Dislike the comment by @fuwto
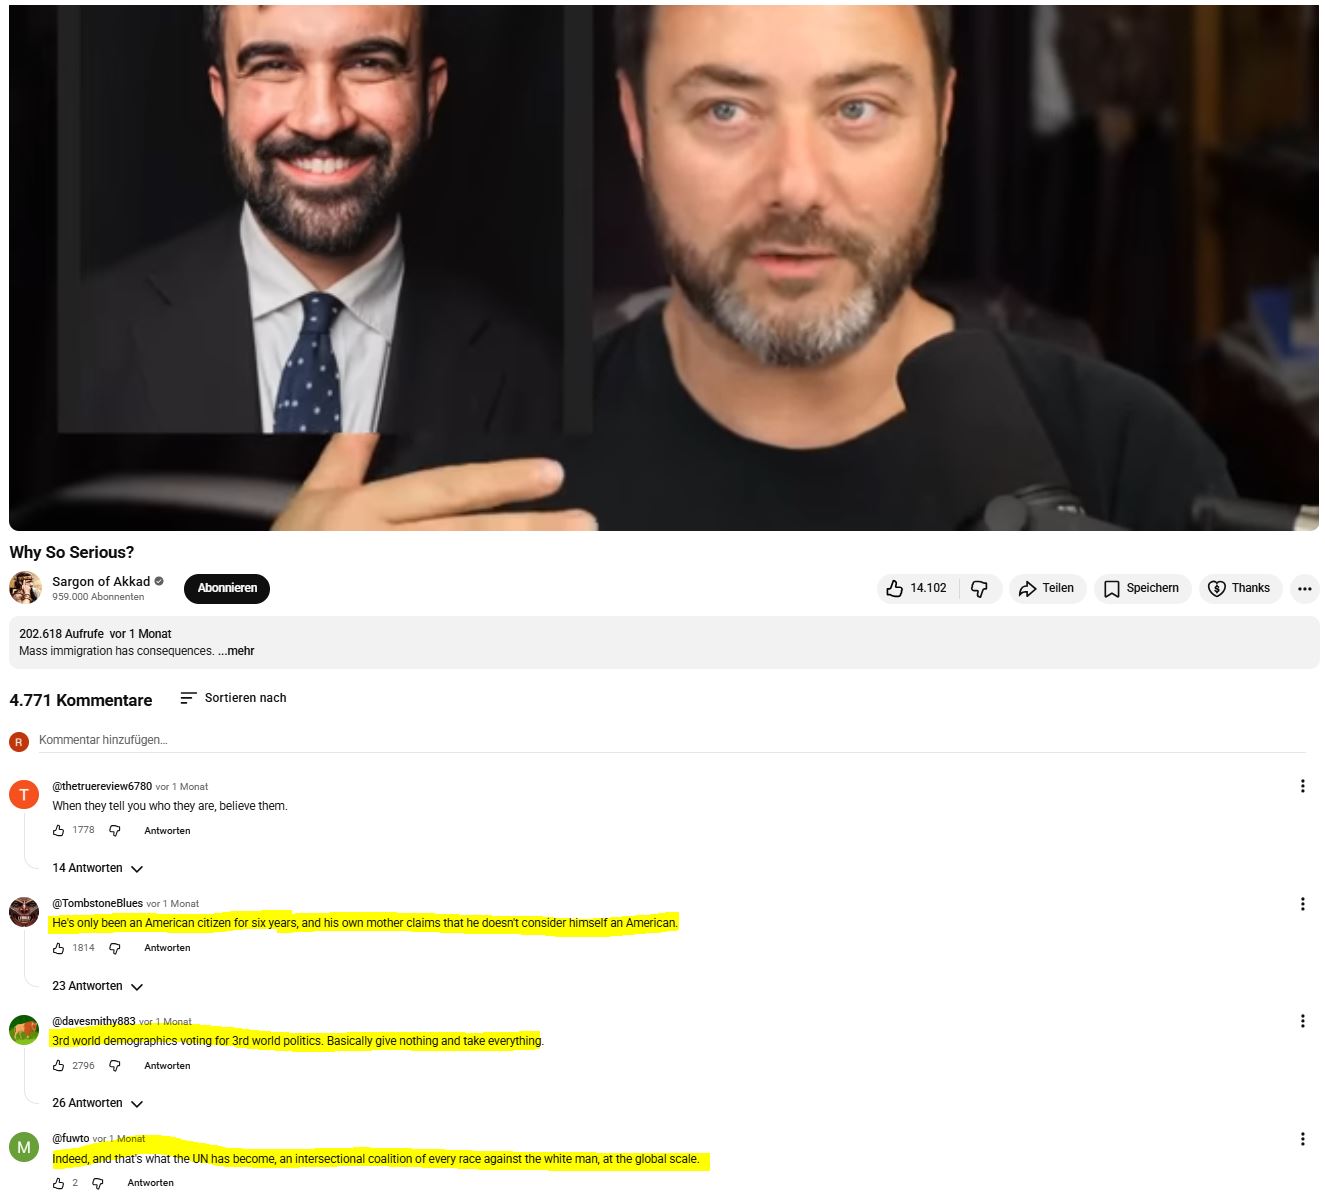 pos(98,1183)
